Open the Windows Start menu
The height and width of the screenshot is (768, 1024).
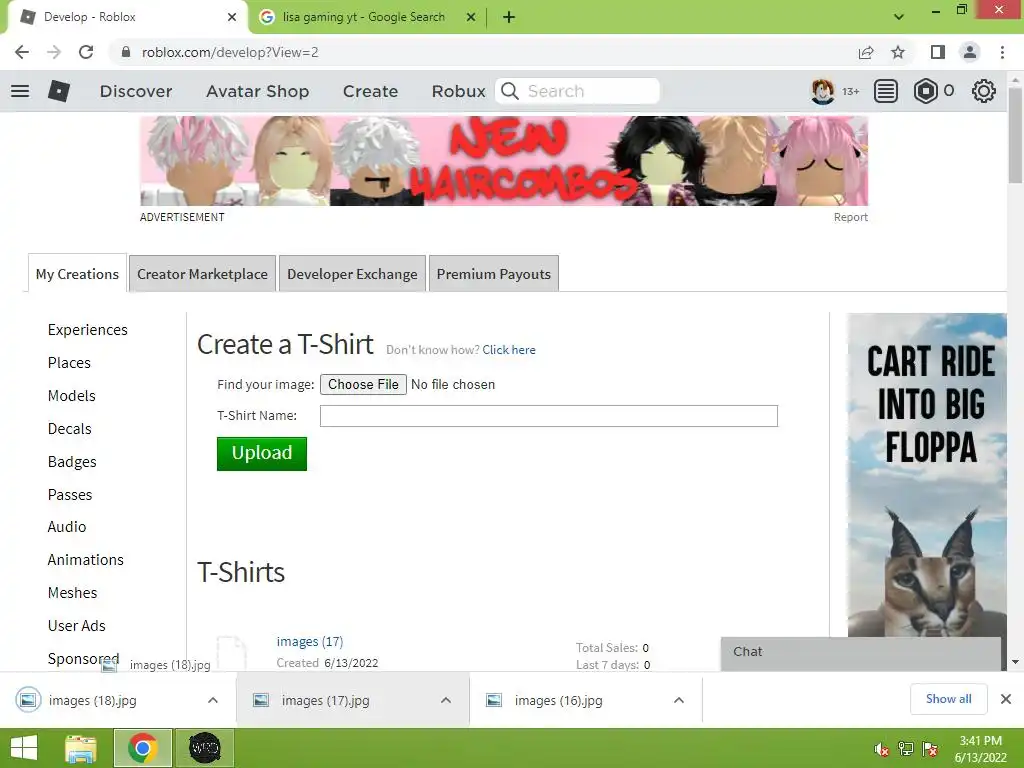(x=24, y=748)
